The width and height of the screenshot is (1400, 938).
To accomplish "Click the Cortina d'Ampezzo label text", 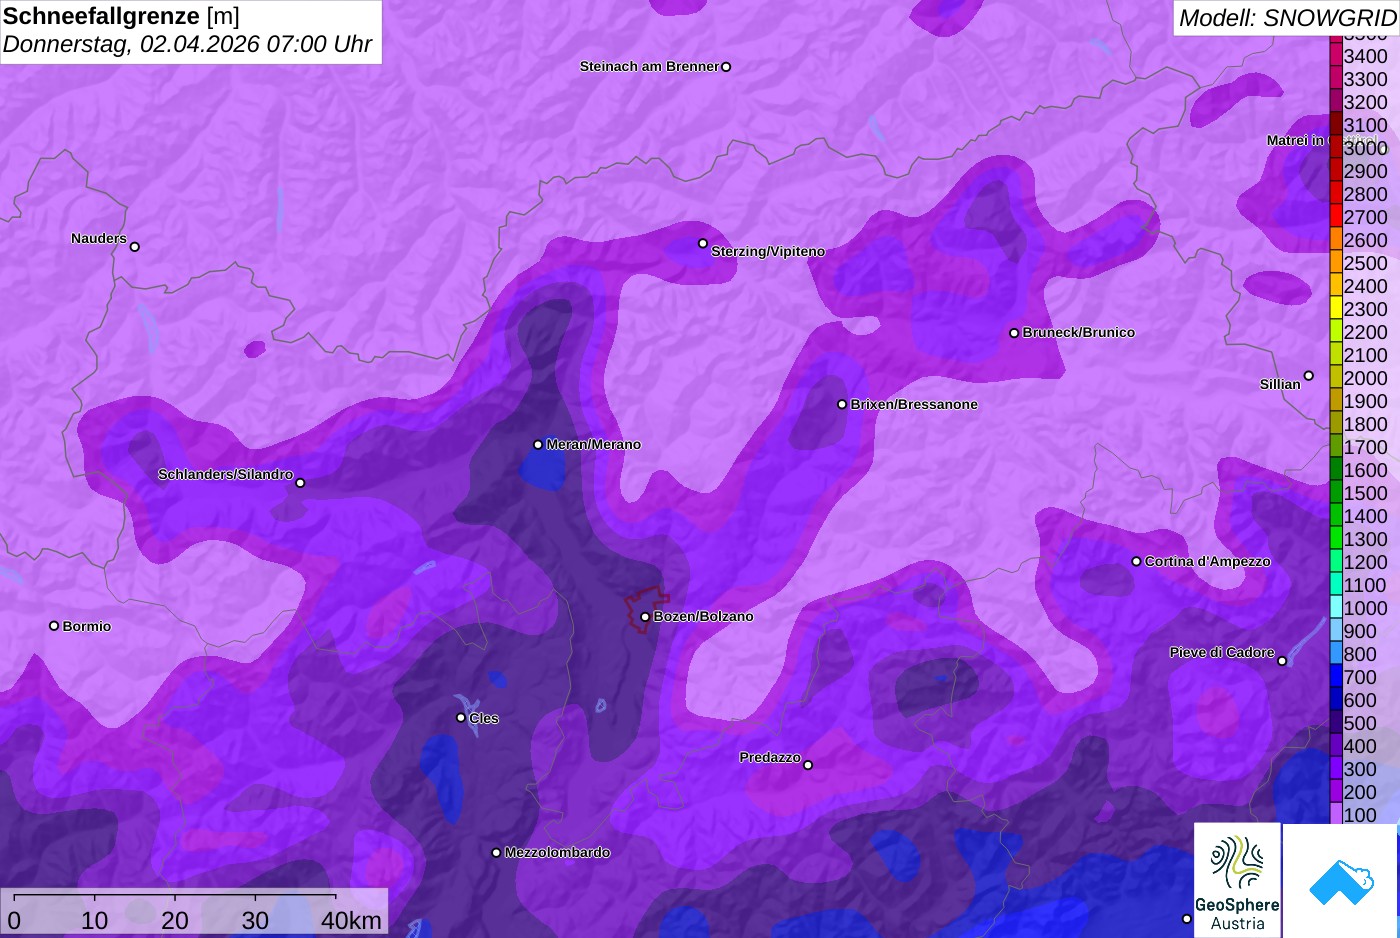I will [1207, 562].
